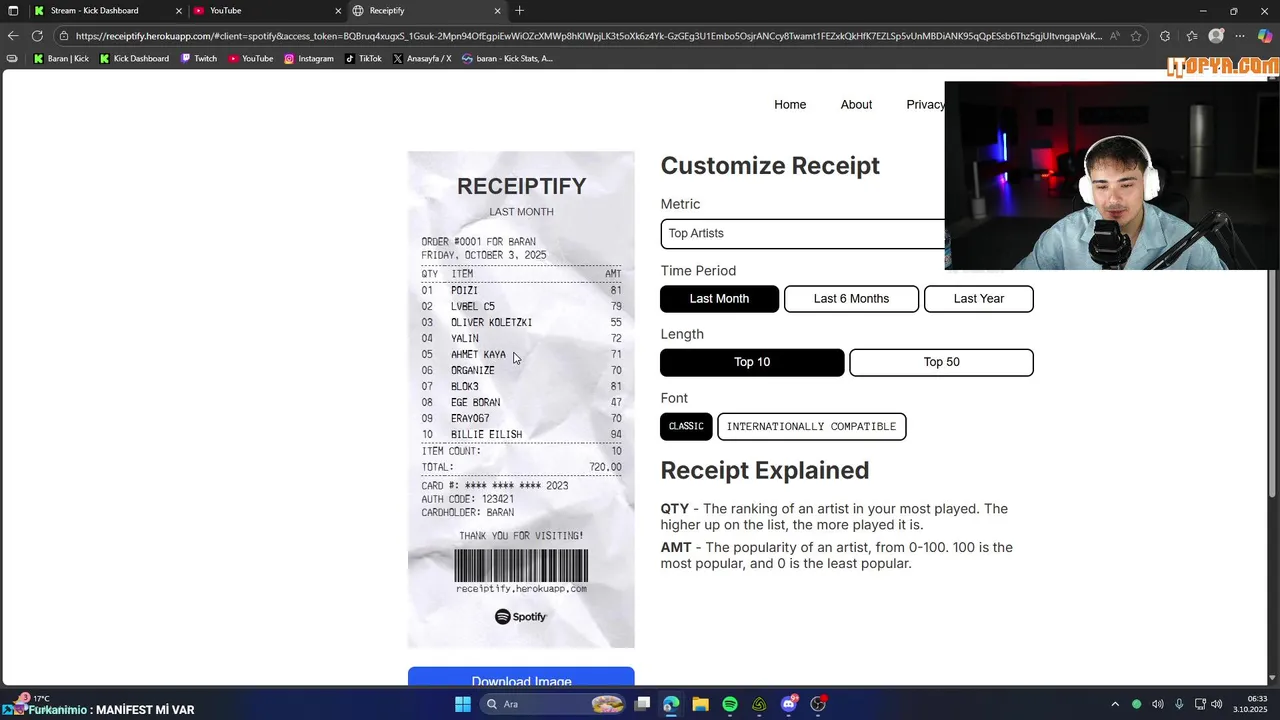Open the browser extensions icon
The image size is (1280, 720).
pyautogui.click(x=1165, y=36)
